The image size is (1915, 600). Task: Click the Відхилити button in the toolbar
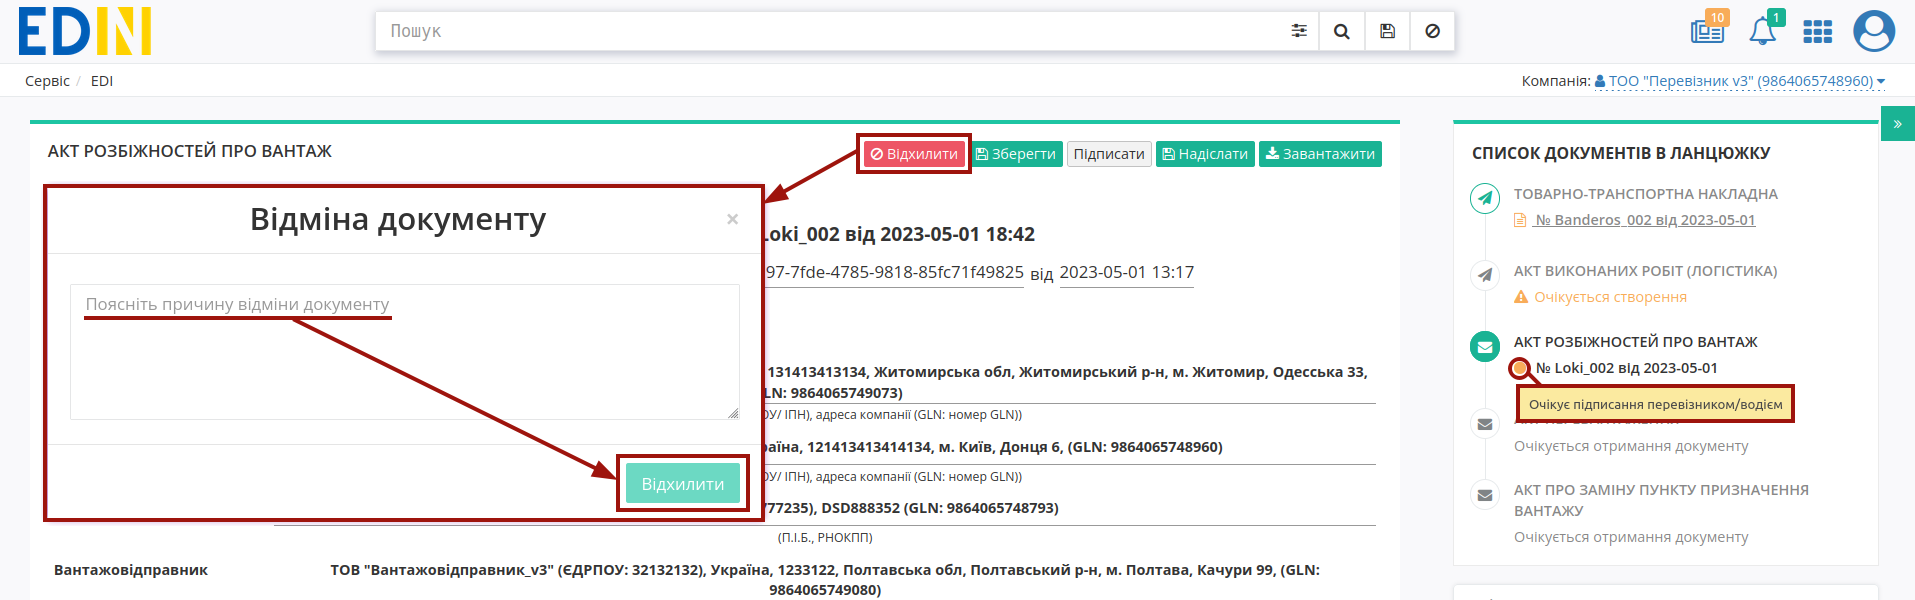click(914, 154)
